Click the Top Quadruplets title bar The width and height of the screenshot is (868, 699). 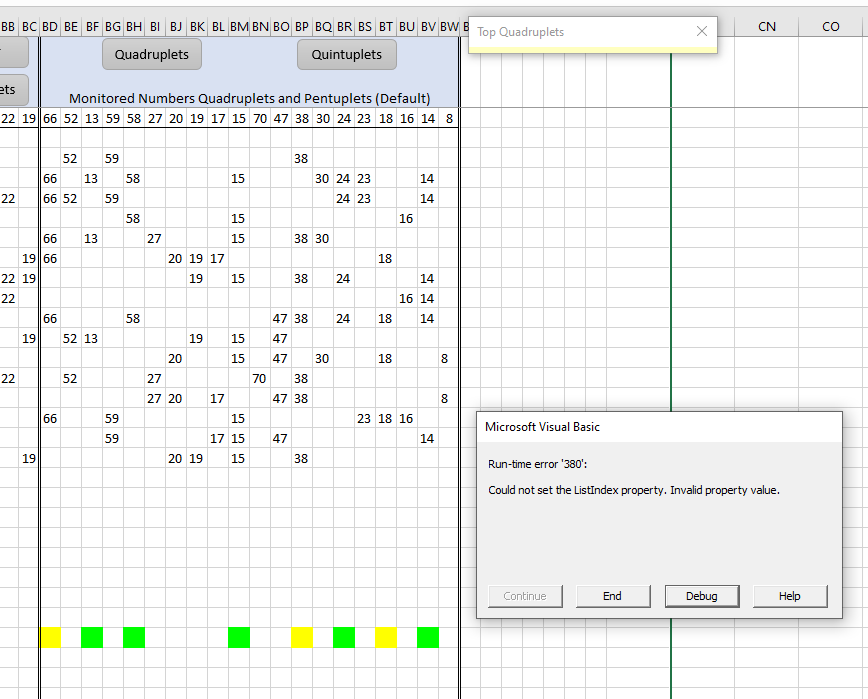[x=560, y=31]
